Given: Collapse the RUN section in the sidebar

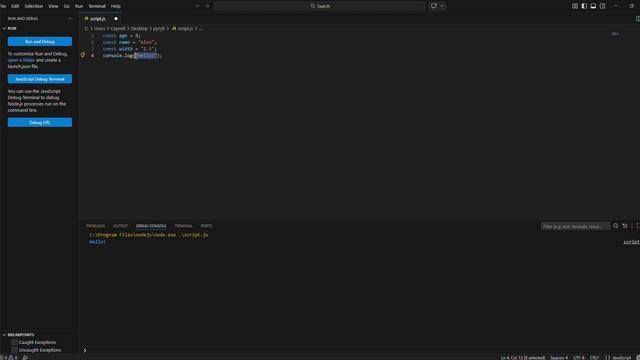Looking at the screenshot, I should click(x=4, y=29).
